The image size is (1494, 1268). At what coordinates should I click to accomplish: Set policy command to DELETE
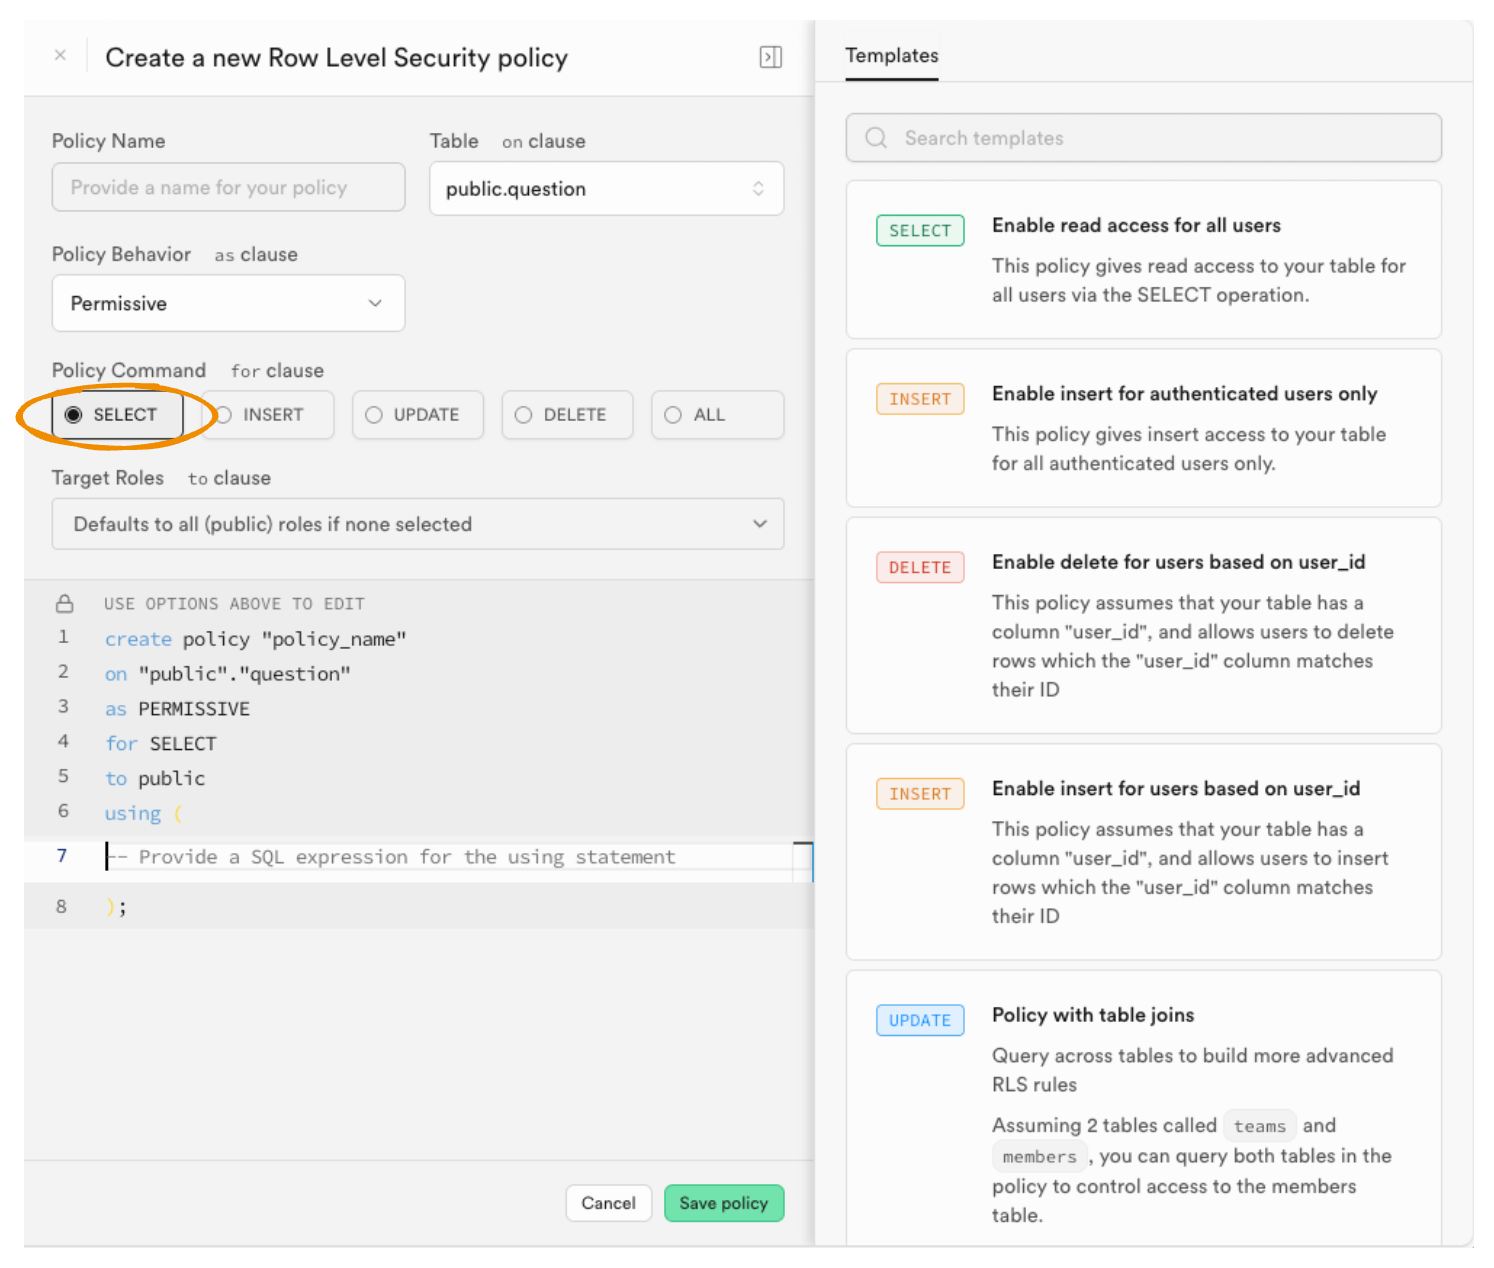(x=567, y=415)
